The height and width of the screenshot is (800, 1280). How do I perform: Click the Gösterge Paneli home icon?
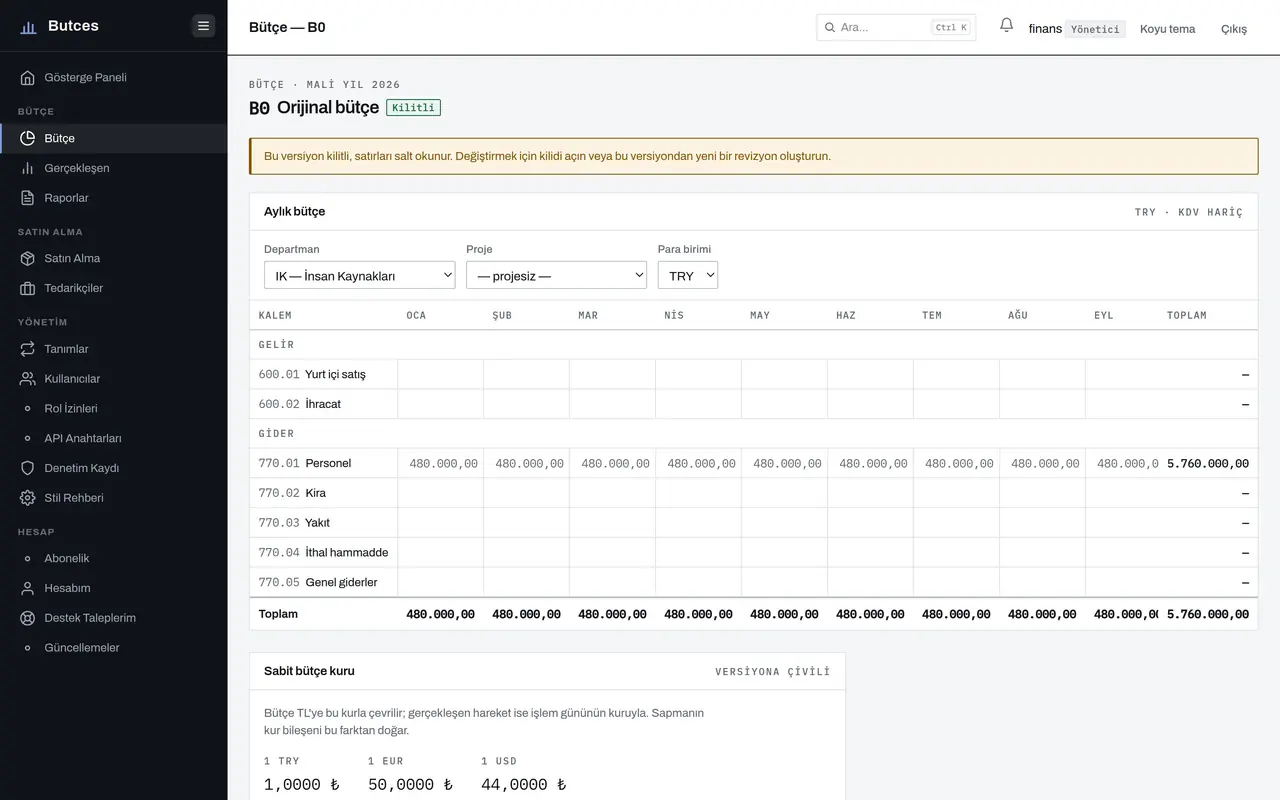click(x=27, y=78)
